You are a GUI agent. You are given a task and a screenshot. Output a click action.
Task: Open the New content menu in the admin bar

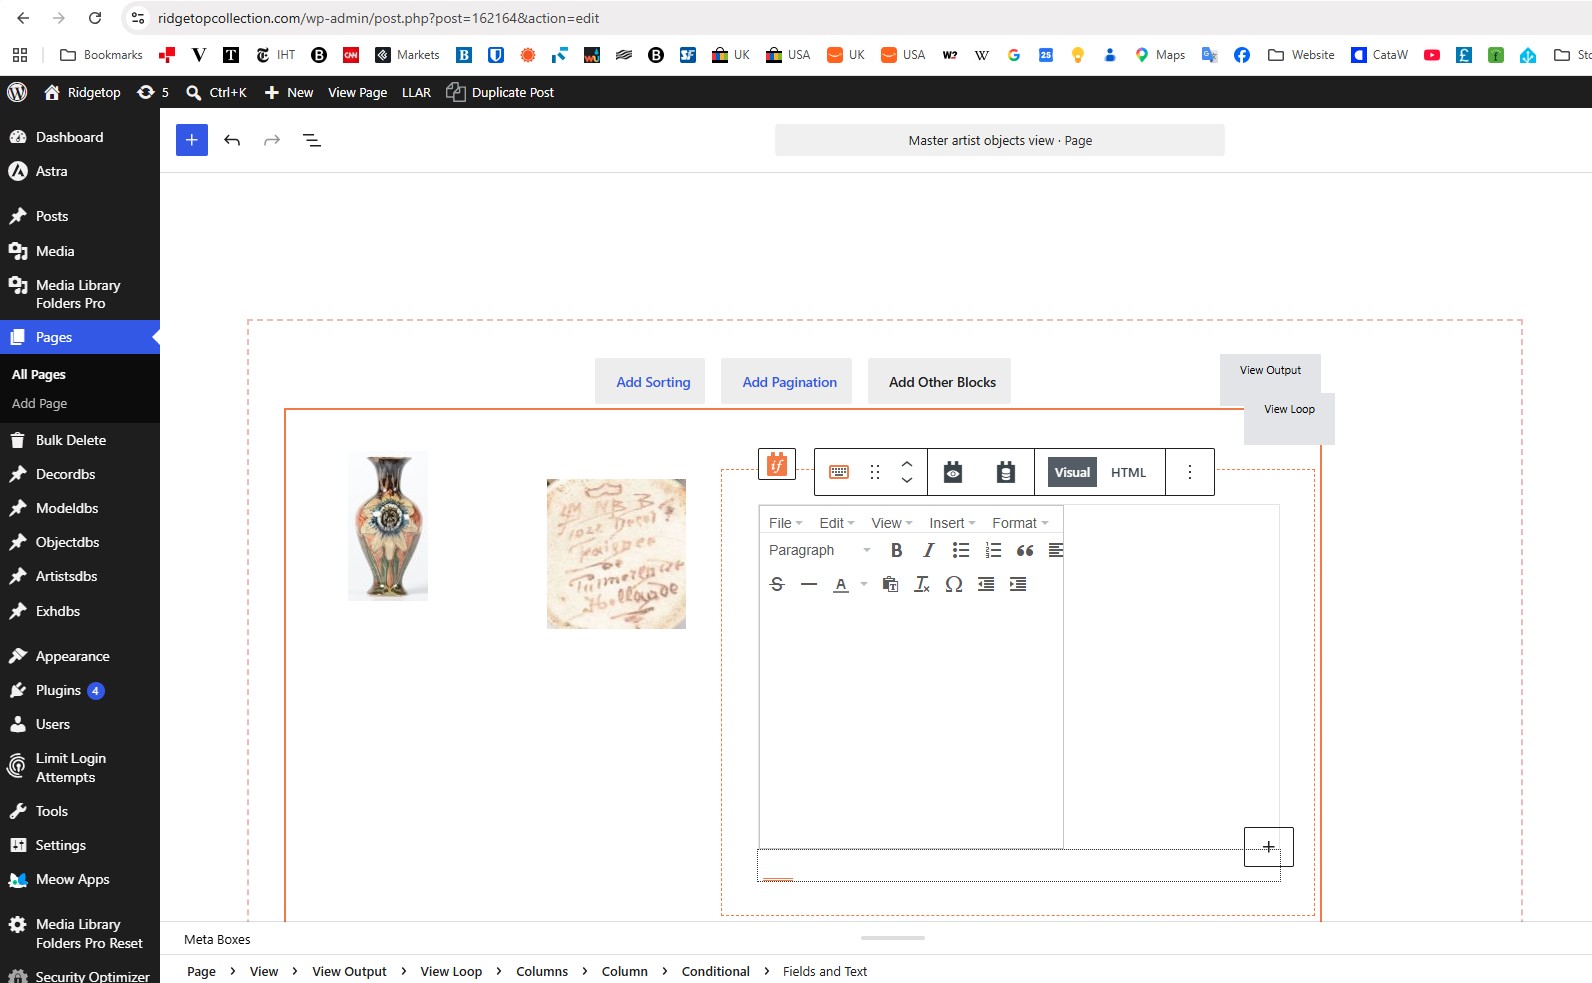[x=289, y=92]
